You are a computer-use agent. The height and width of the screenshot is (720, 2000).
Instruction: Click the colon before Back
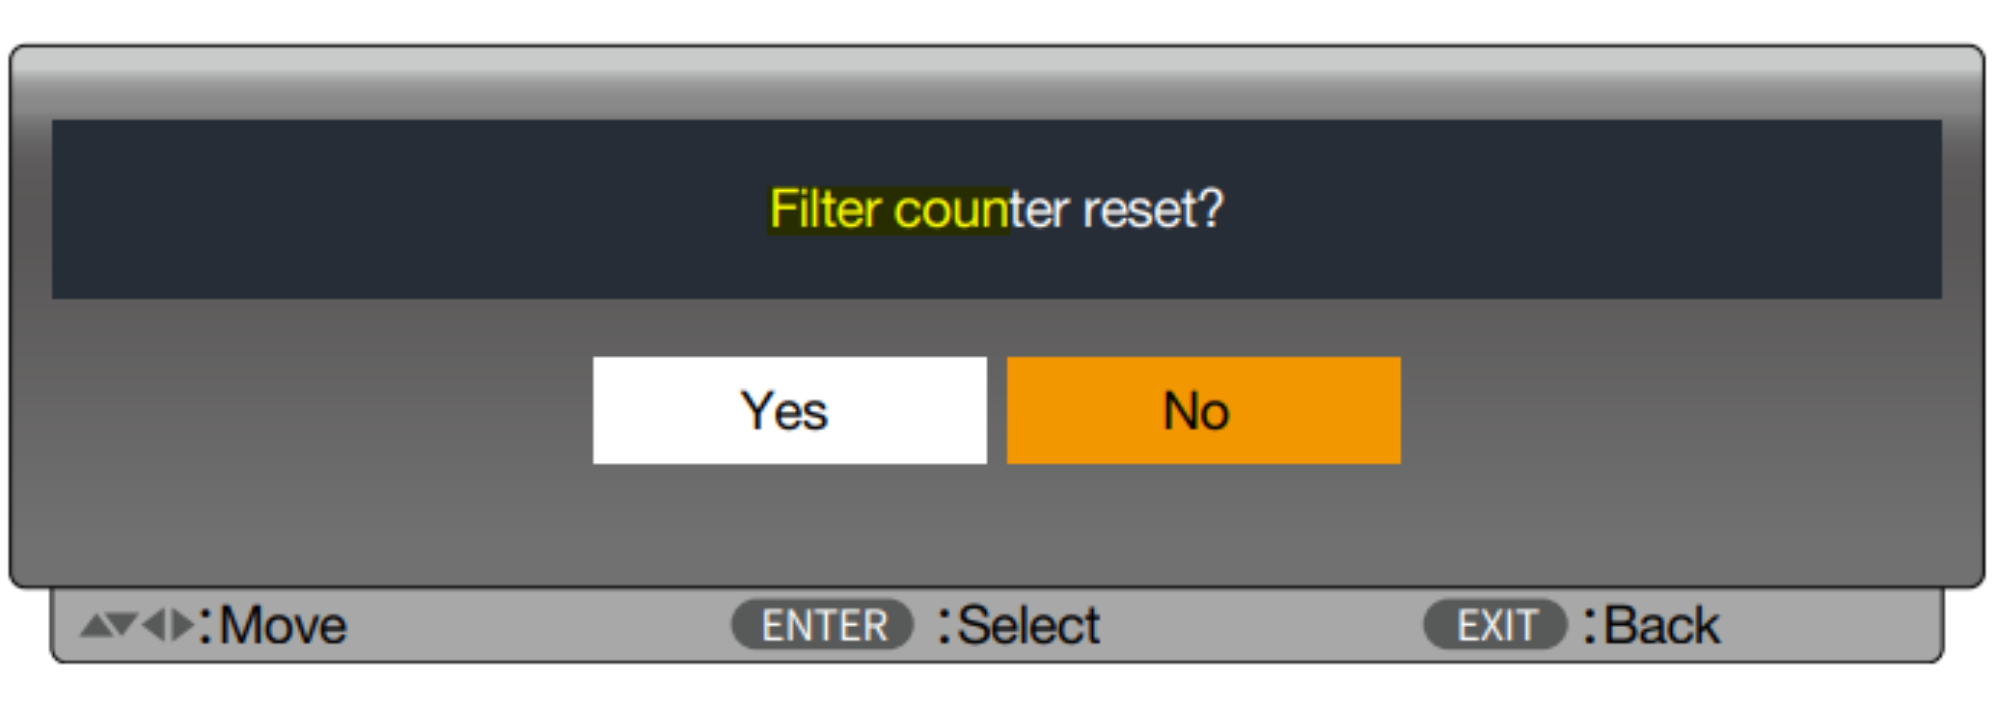(x=1590, y=627)
